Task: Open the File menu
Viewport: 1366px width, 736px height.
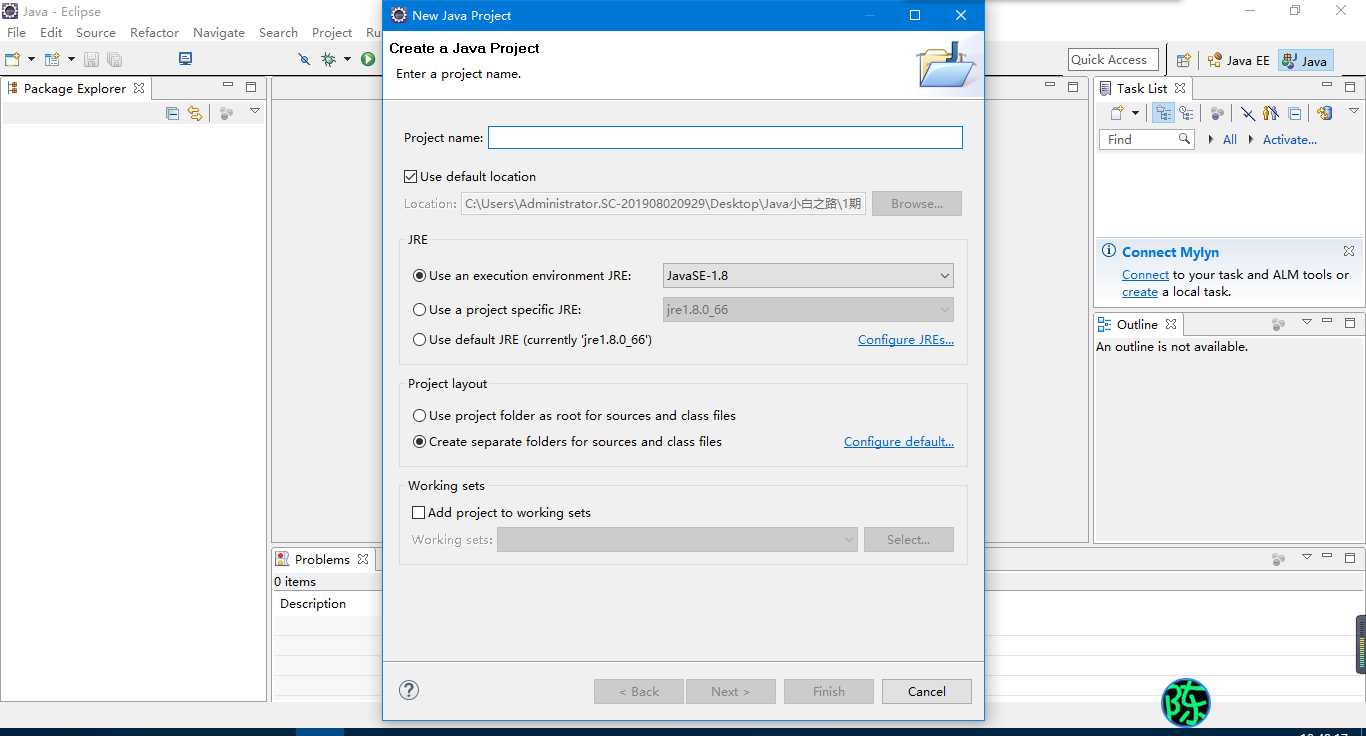Action: [x=17, y=32]
